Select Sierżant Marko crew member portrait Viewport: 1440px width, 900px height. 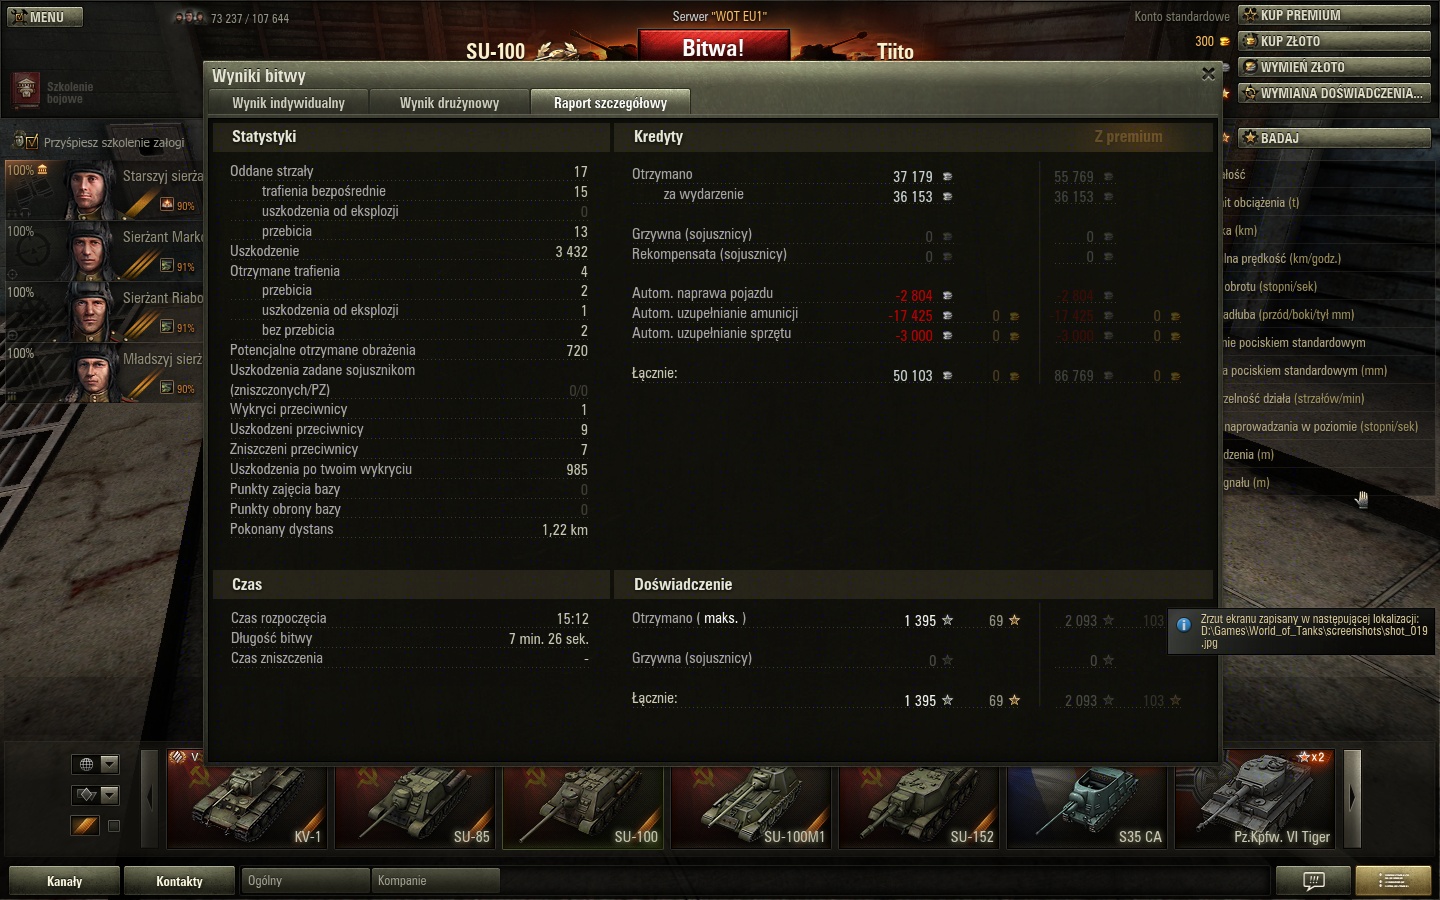tap(90, 250)
